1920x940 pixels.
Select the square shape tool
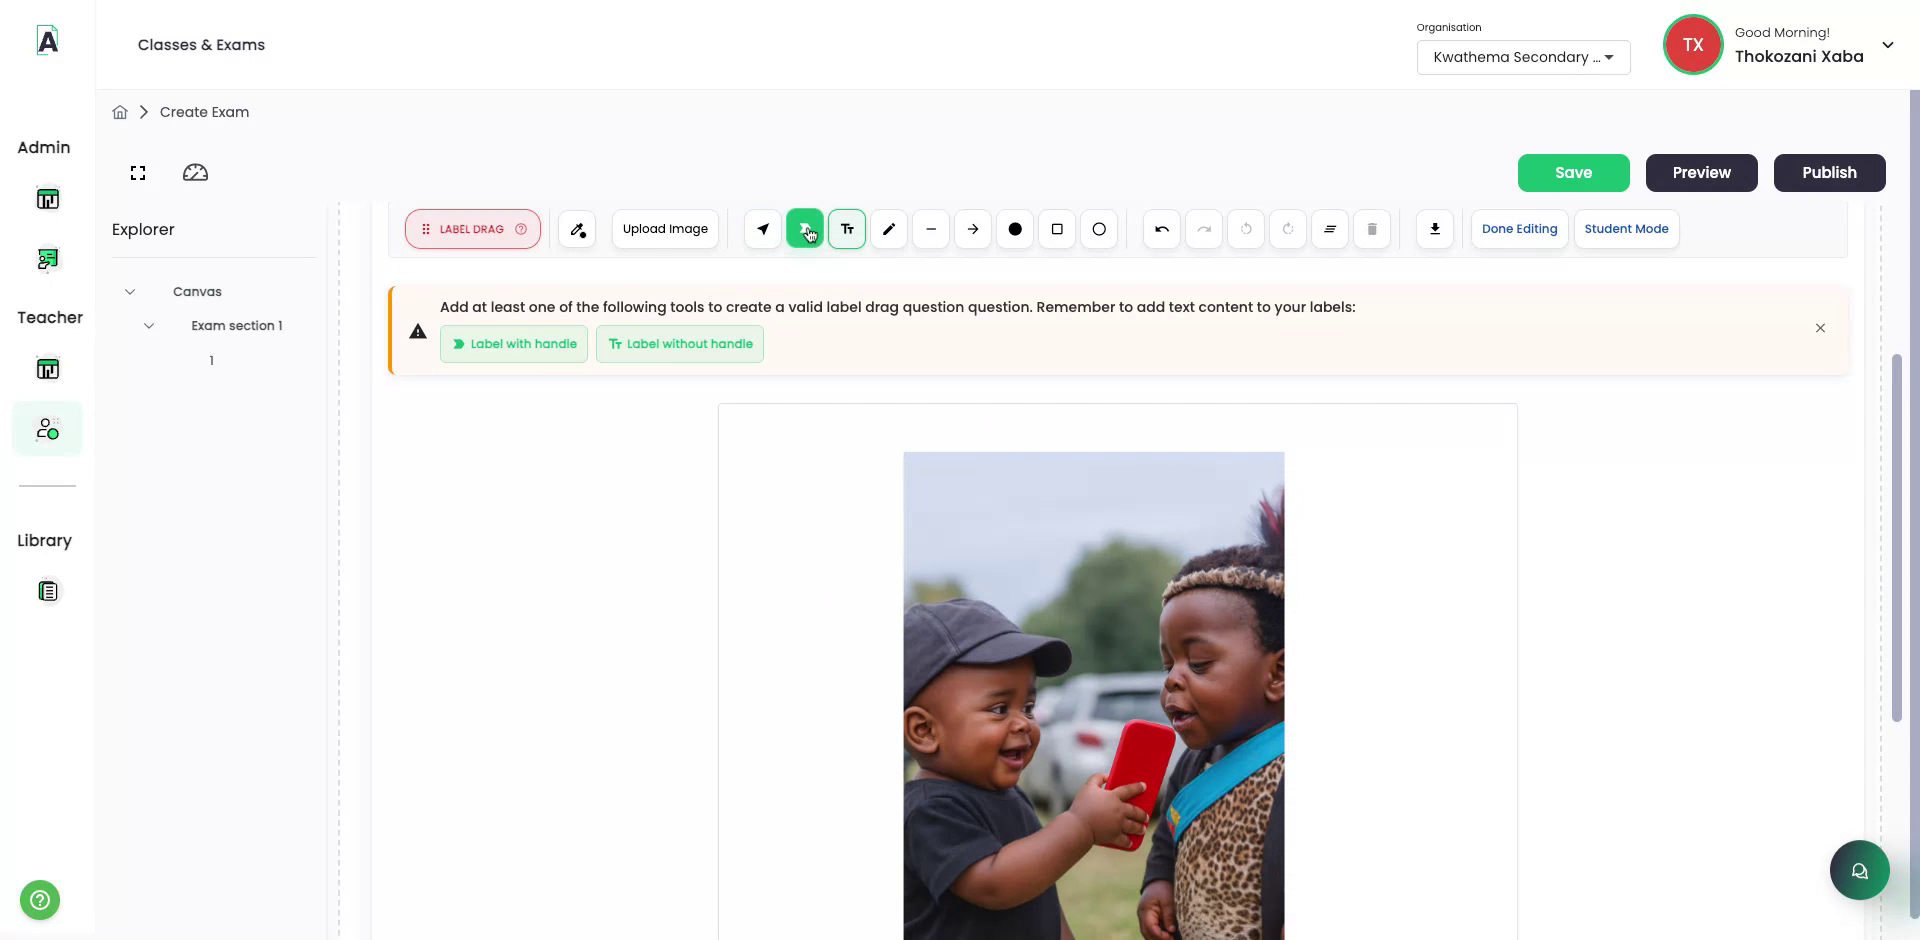pos(1056,229)
